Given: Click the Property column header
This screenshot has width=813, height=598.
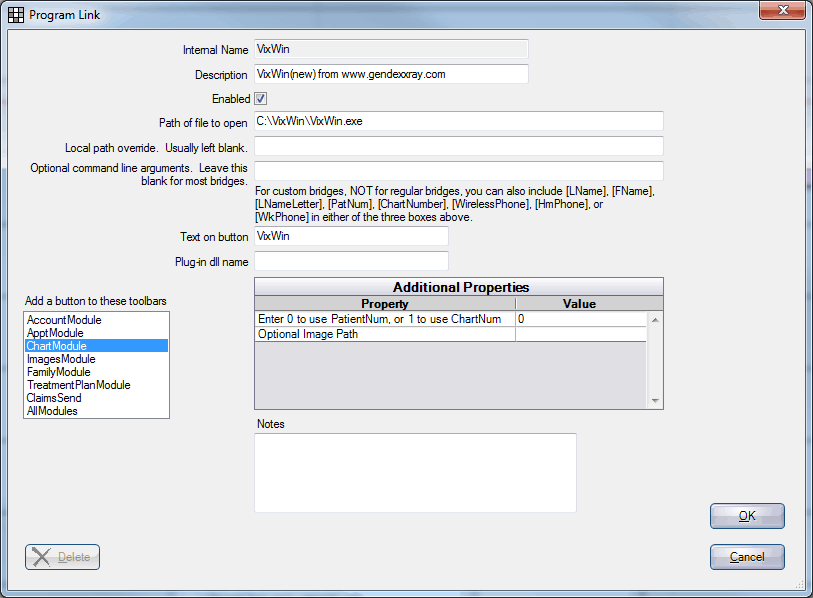Looking at the screenshot, I should click(x=385, y=304).
